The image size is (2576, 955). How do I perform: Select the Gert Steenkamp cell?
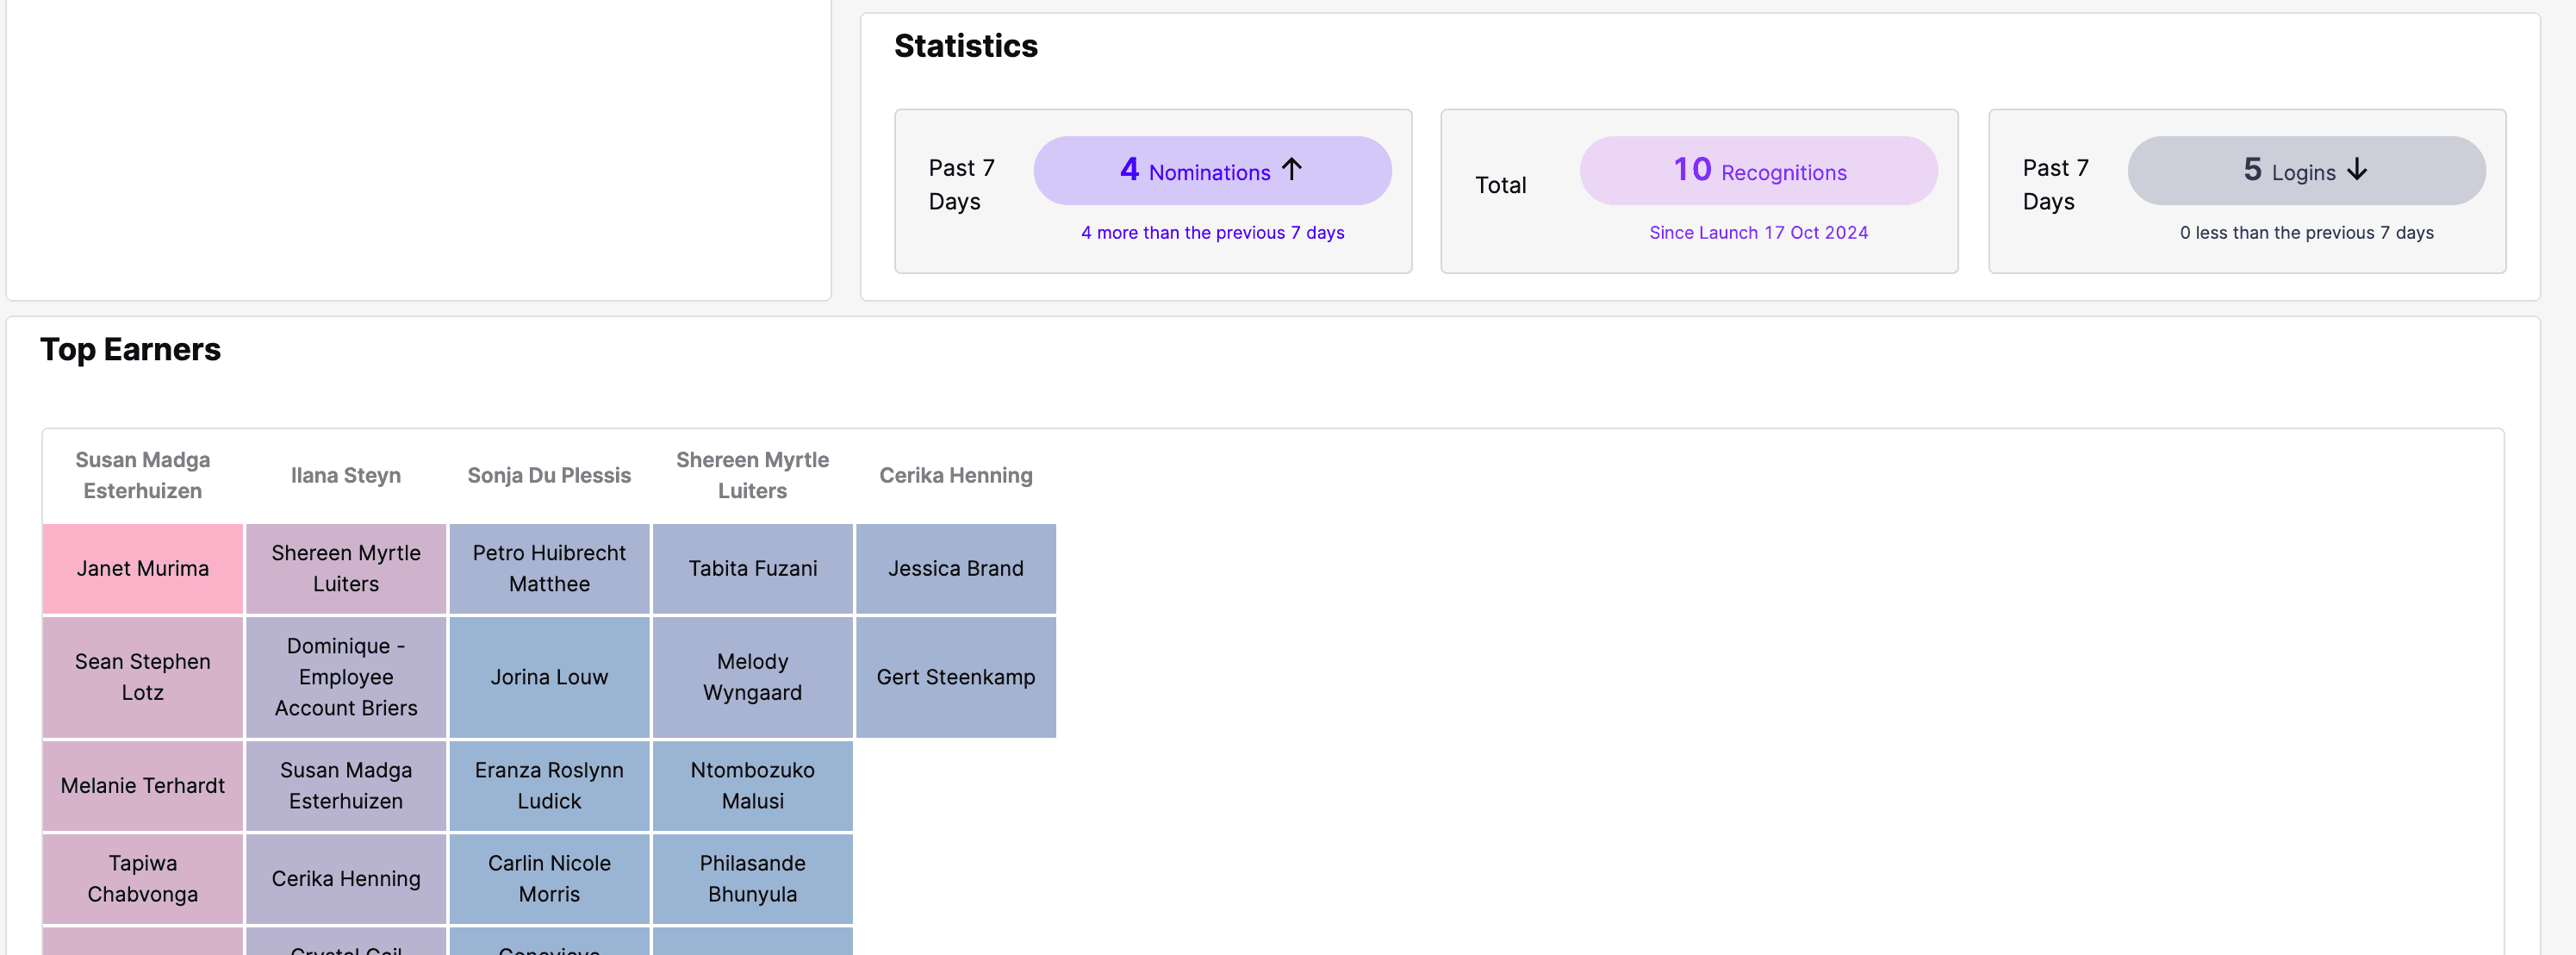955,677
